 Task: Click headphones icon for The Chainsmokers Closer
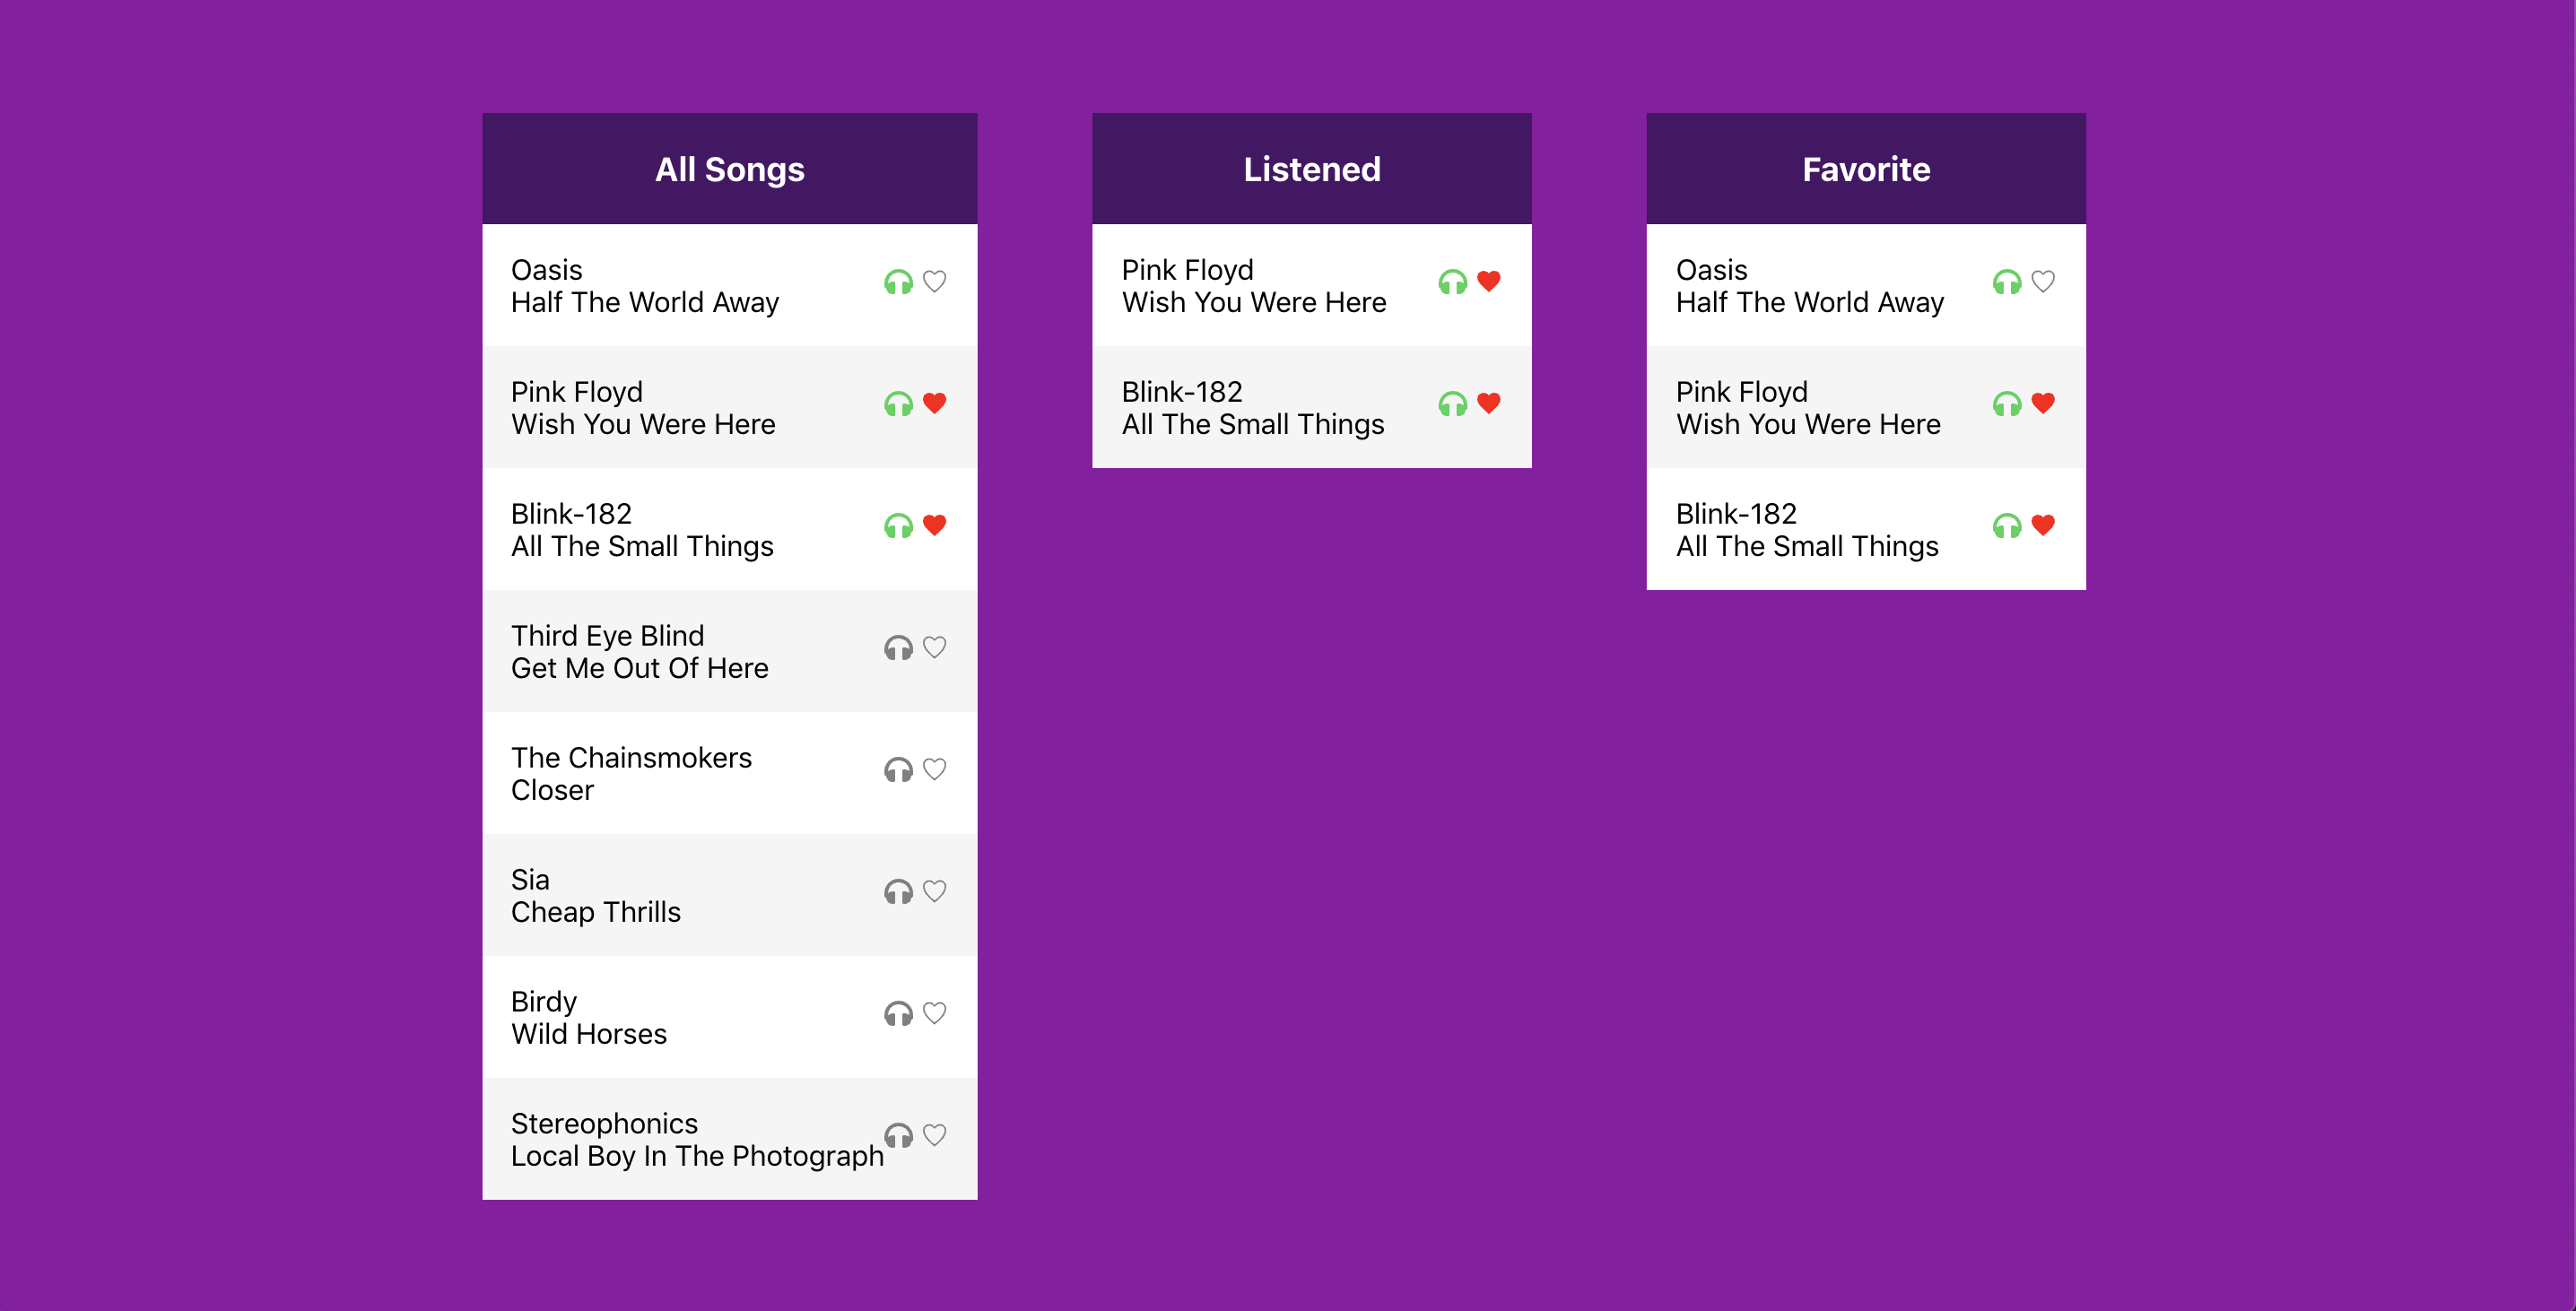(x=898, y=770)
